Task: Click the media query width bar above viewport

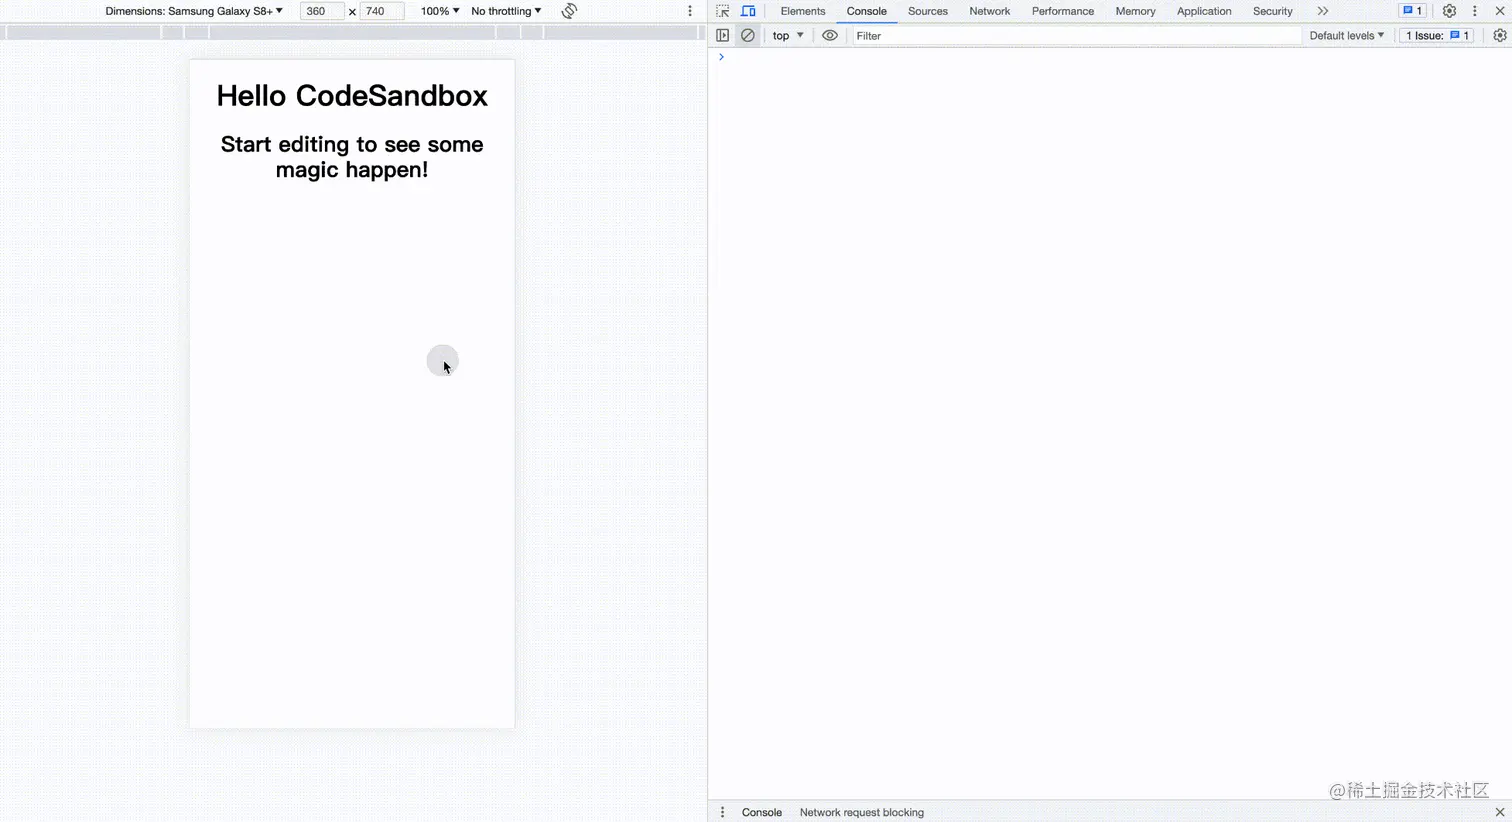Action: 352,32
